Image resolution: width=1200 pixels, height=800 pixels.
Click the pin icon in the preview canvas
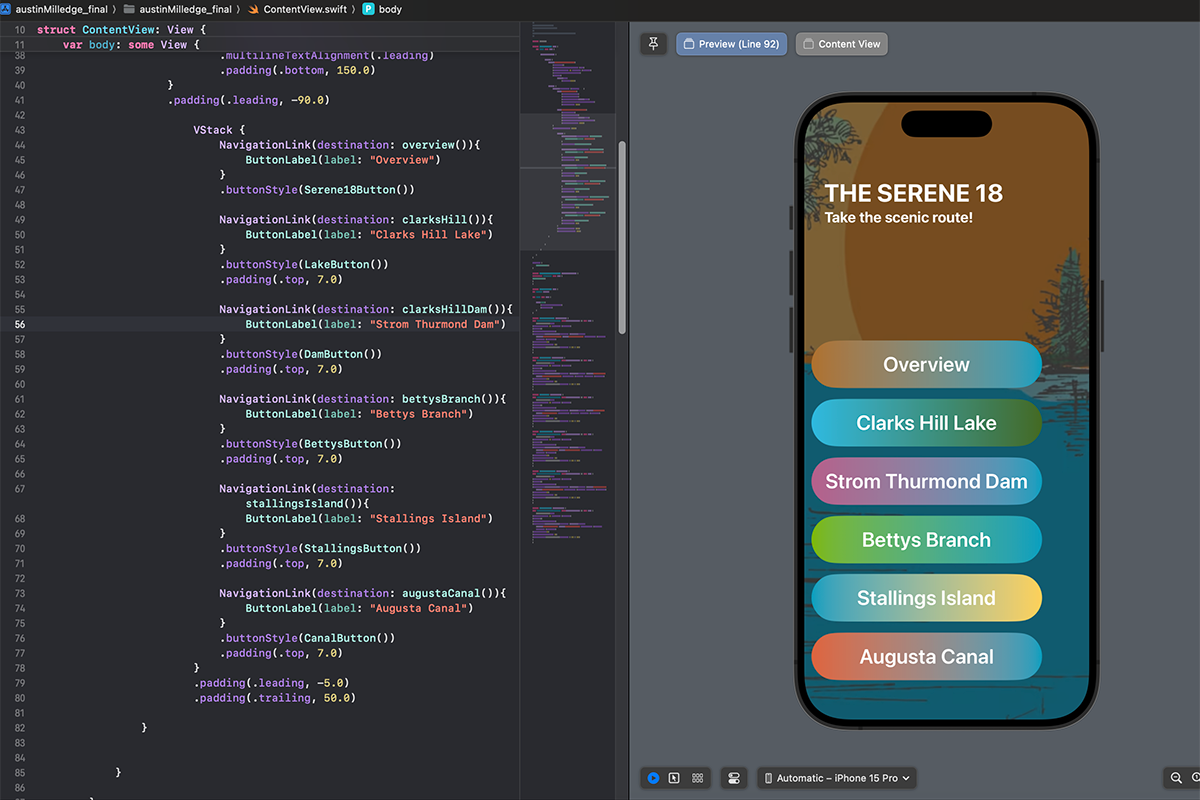point(654,43)
